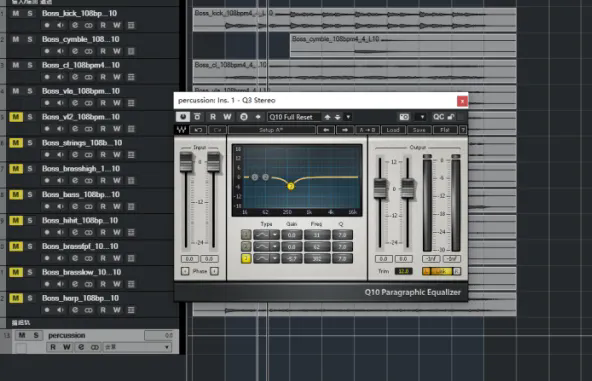Unmute the Boss_strings track
592x381 pixels.
point(15,143)
